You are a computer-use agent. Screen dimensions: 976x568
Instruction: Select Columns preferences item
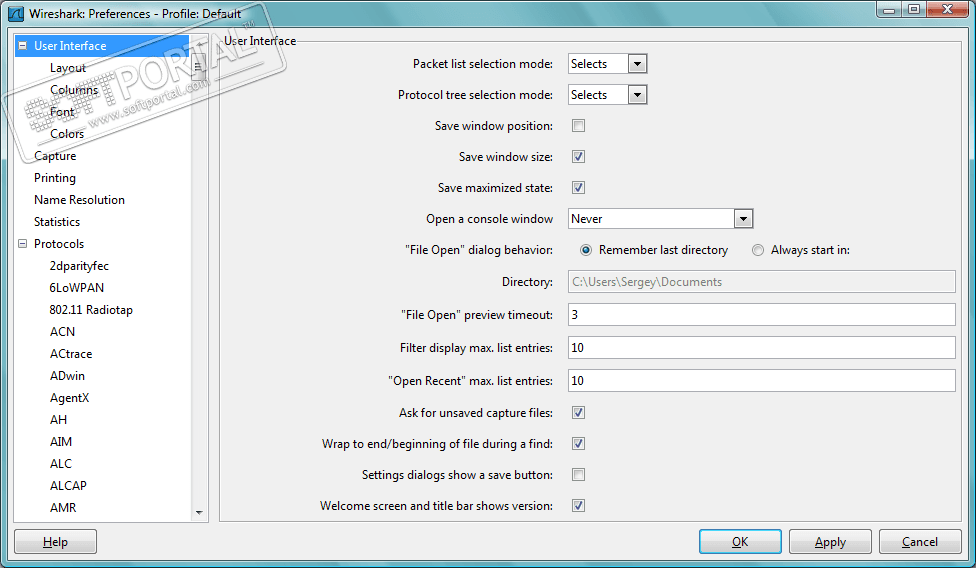click(74, 90)
